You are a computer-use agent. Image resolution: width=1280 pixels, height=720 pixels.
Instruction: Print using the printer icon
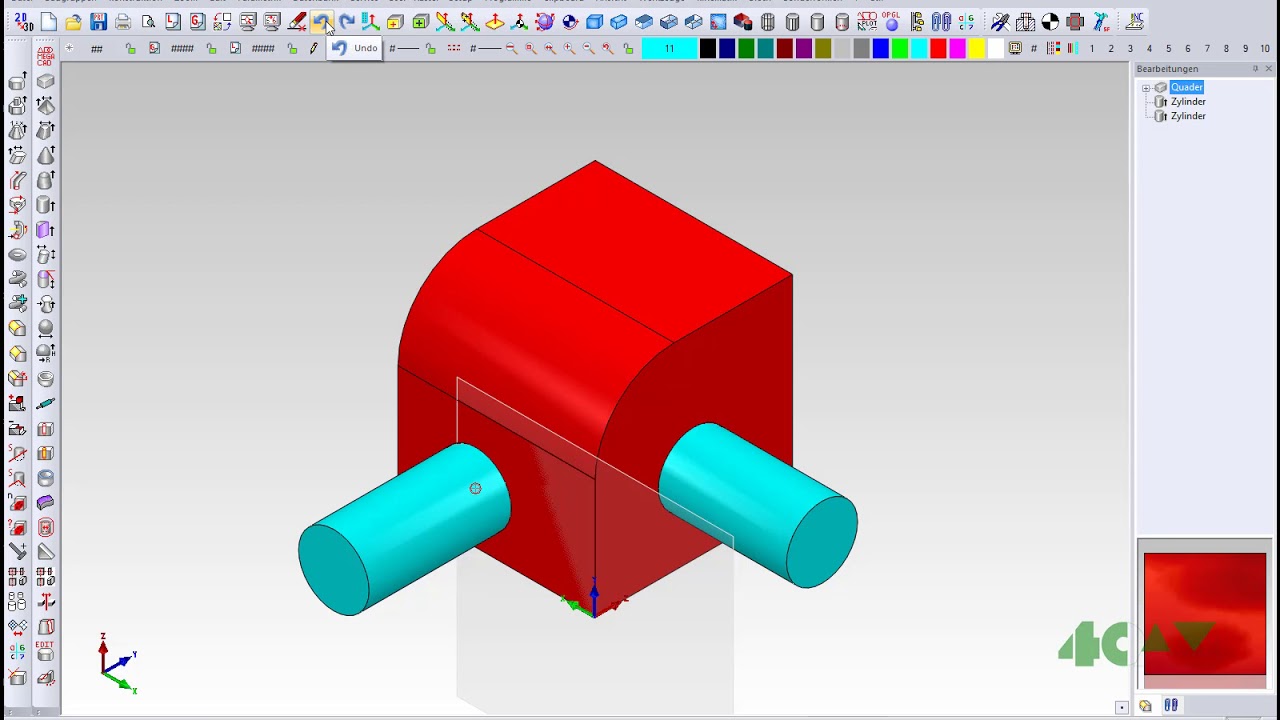tap(123, 22)
